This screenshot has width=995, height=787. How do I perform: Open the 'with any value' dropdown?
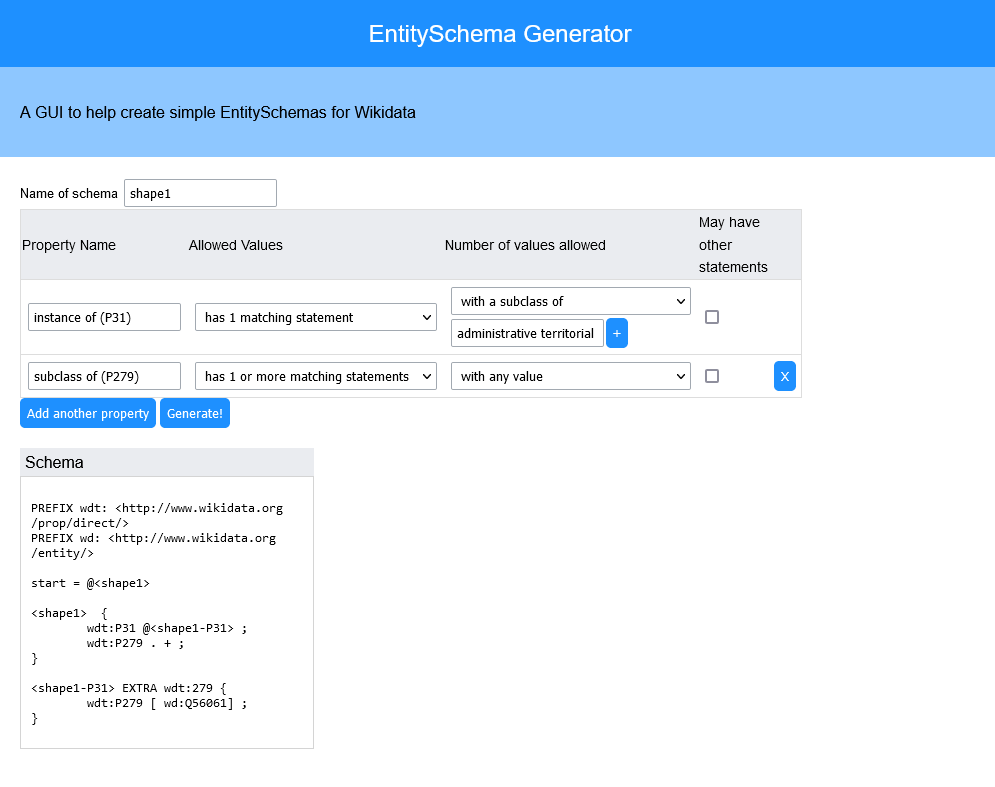(x=570, y=376)
